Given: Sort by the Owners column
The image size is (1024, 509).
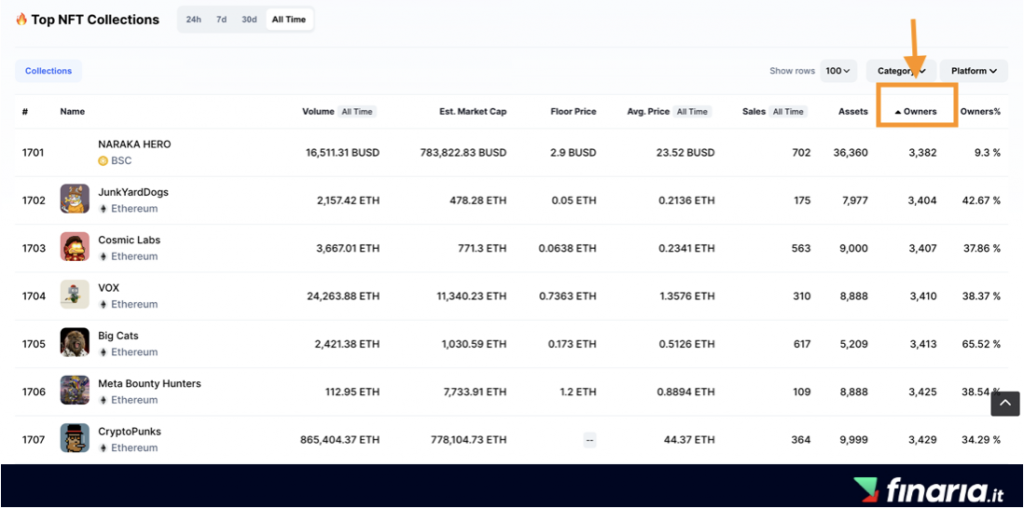Looking at the screenshot, I should point(916,112).
